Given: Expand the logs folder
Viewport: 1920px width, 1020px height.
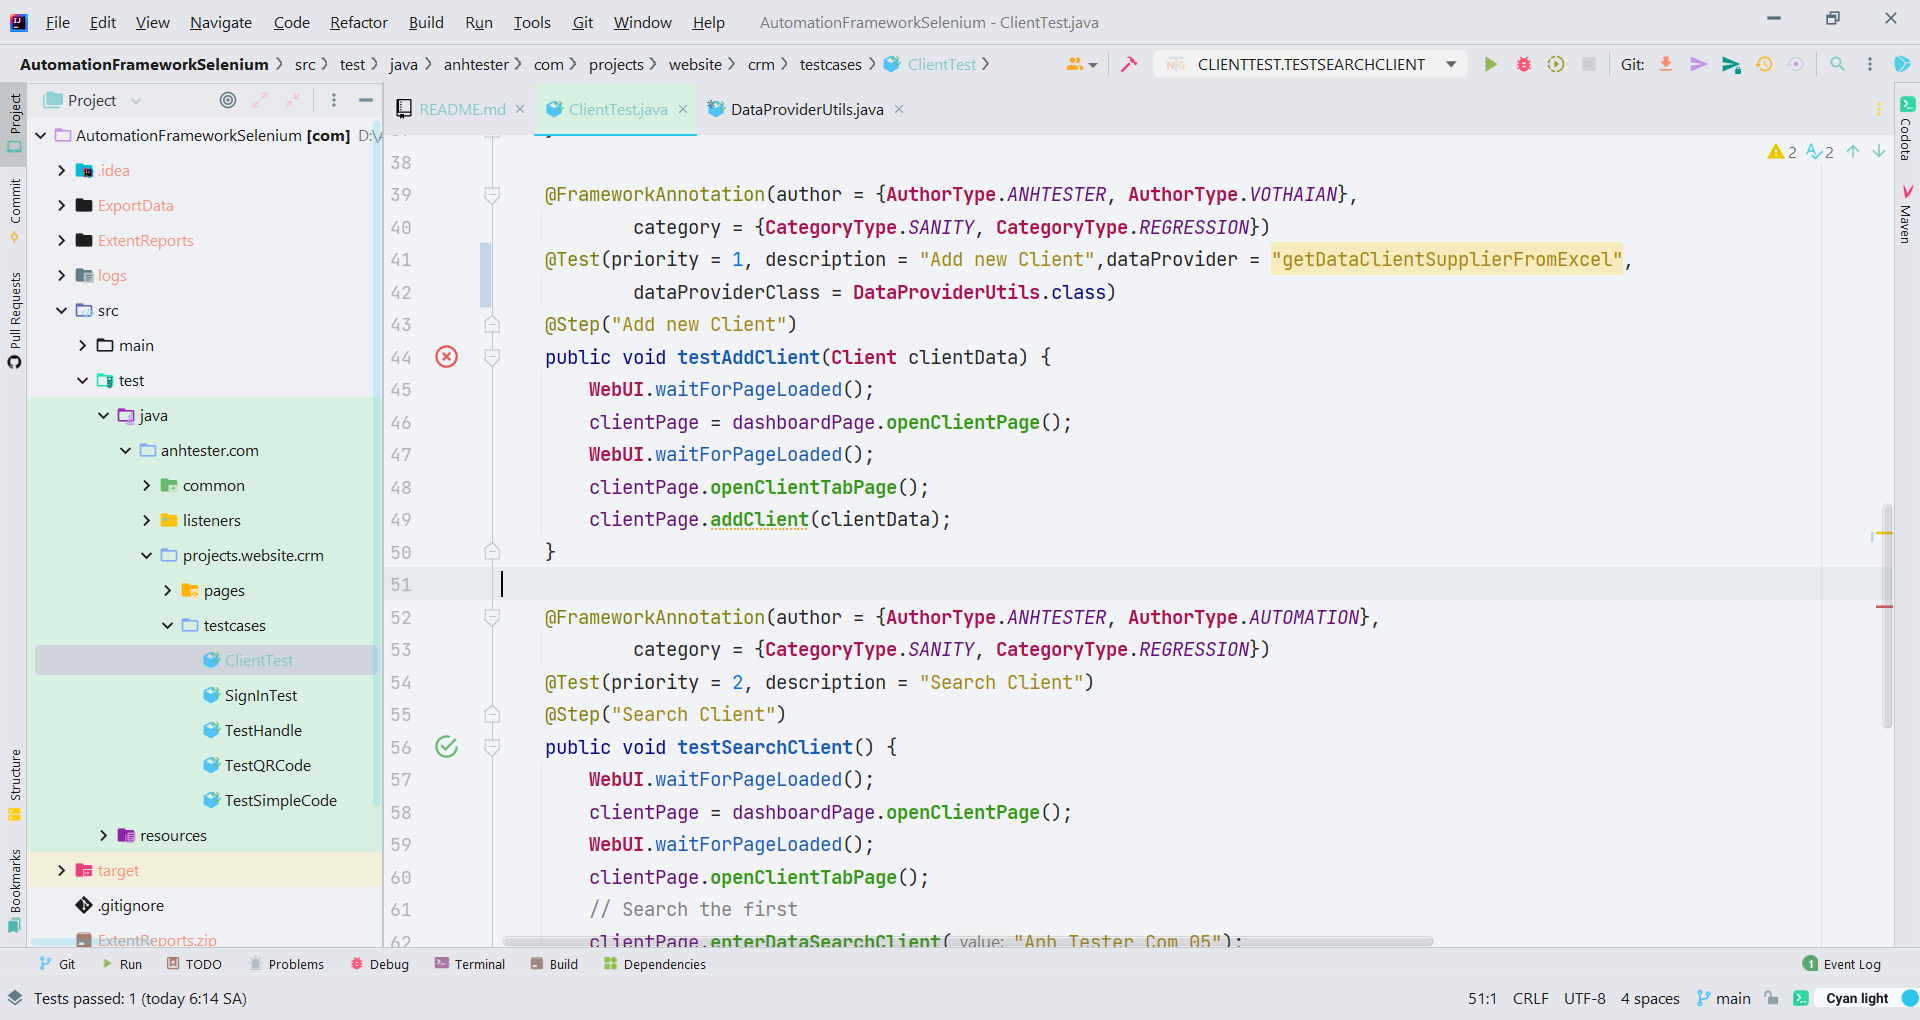Looking at the screenshot, I should (x=61, y=275).
